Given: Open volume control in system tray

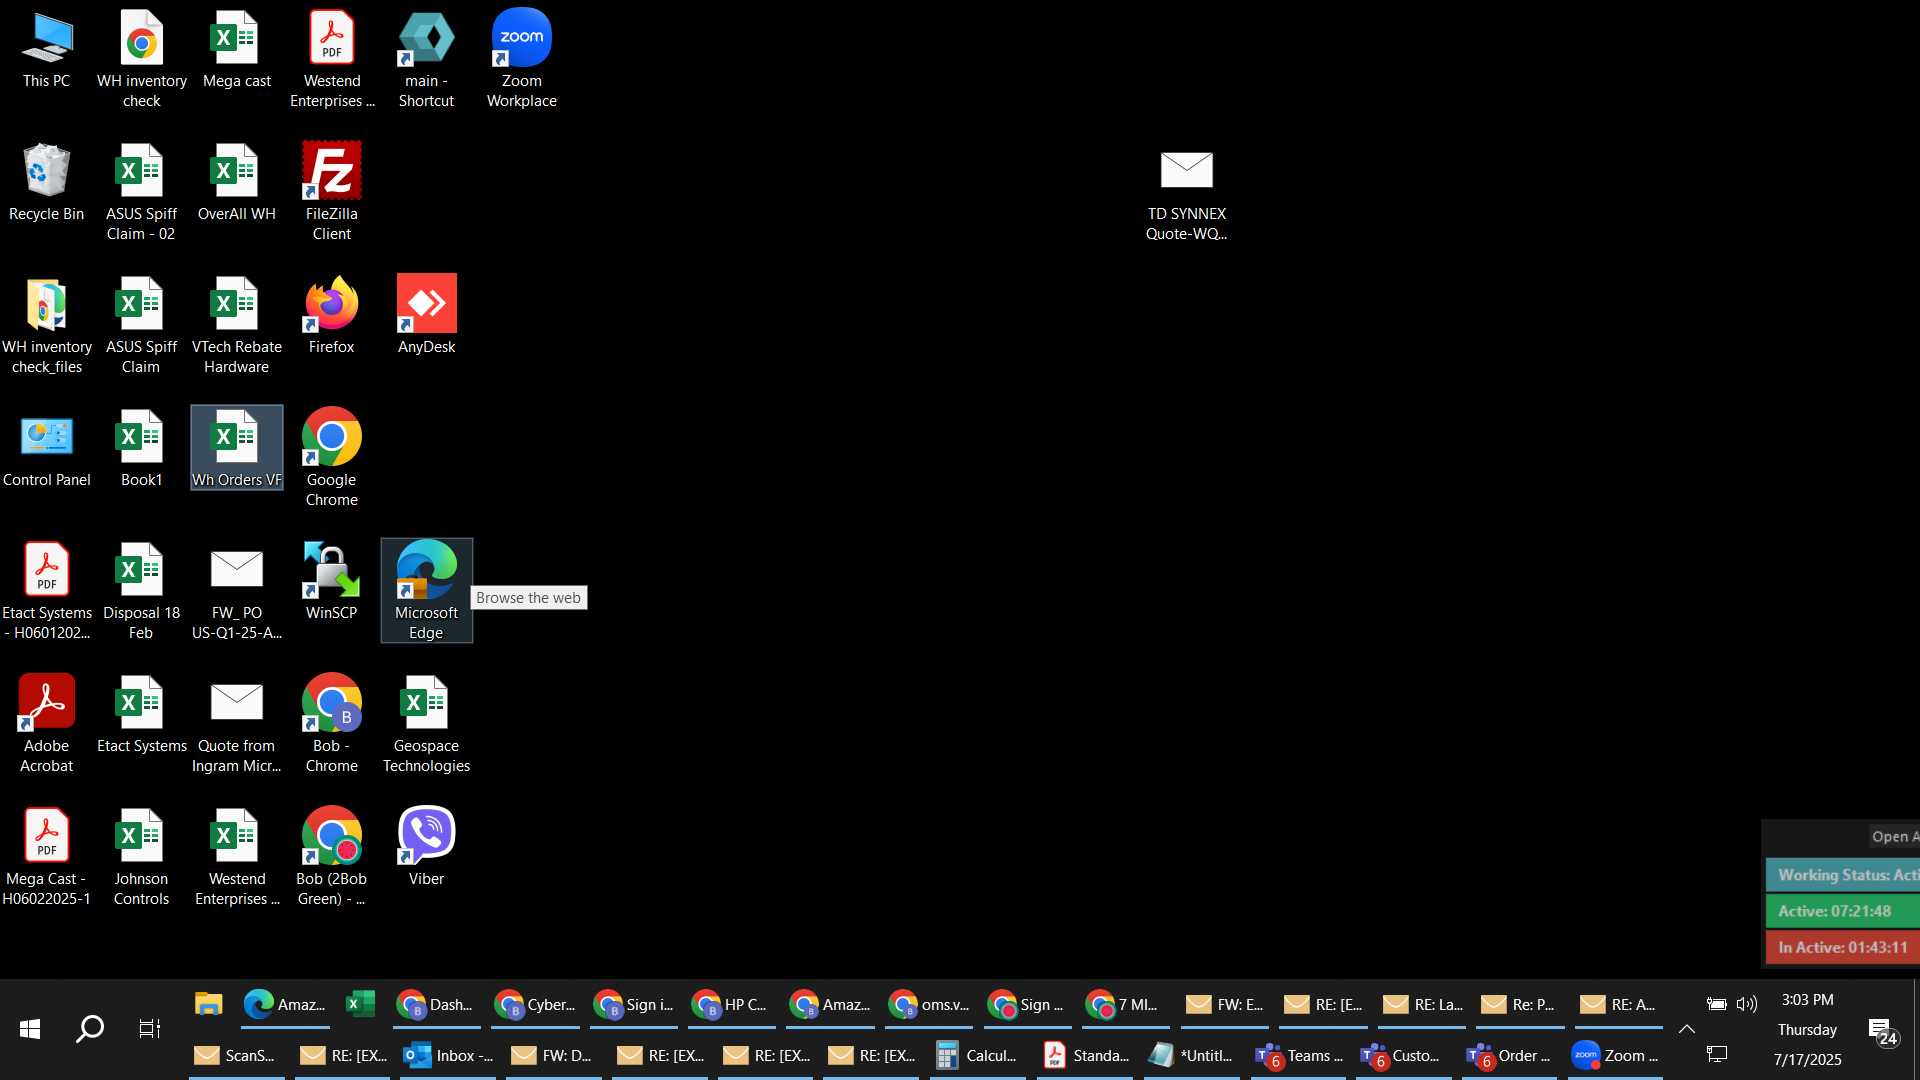Looking at the screenshot, I should [1747, 1004].
